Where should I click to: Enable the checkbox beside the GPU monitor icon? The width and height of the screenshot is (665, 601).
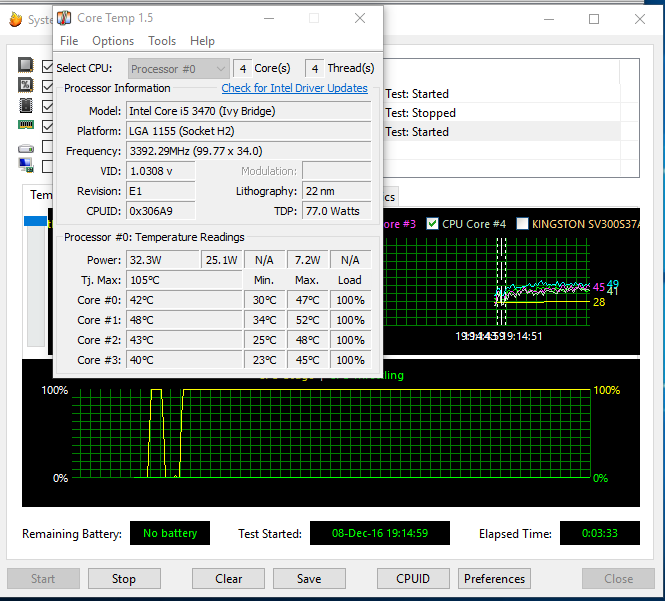point(48,166)
